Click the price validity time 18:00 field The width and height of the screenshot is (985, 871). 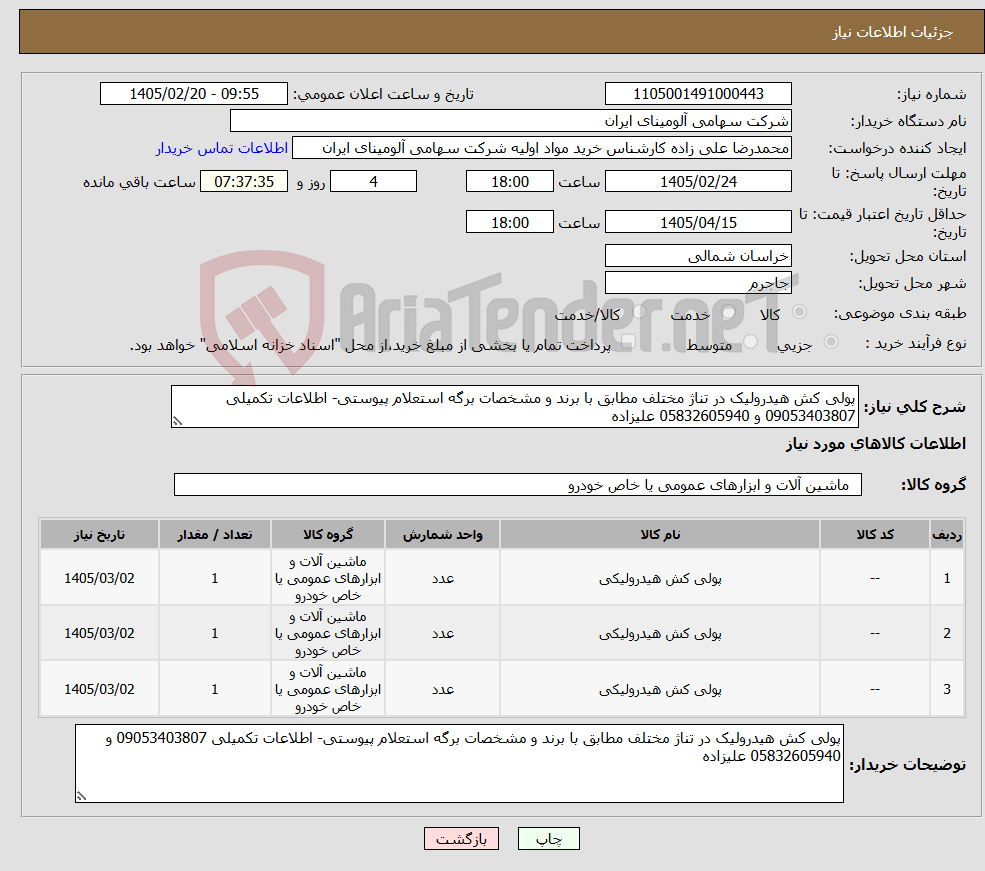coord(509,222)
